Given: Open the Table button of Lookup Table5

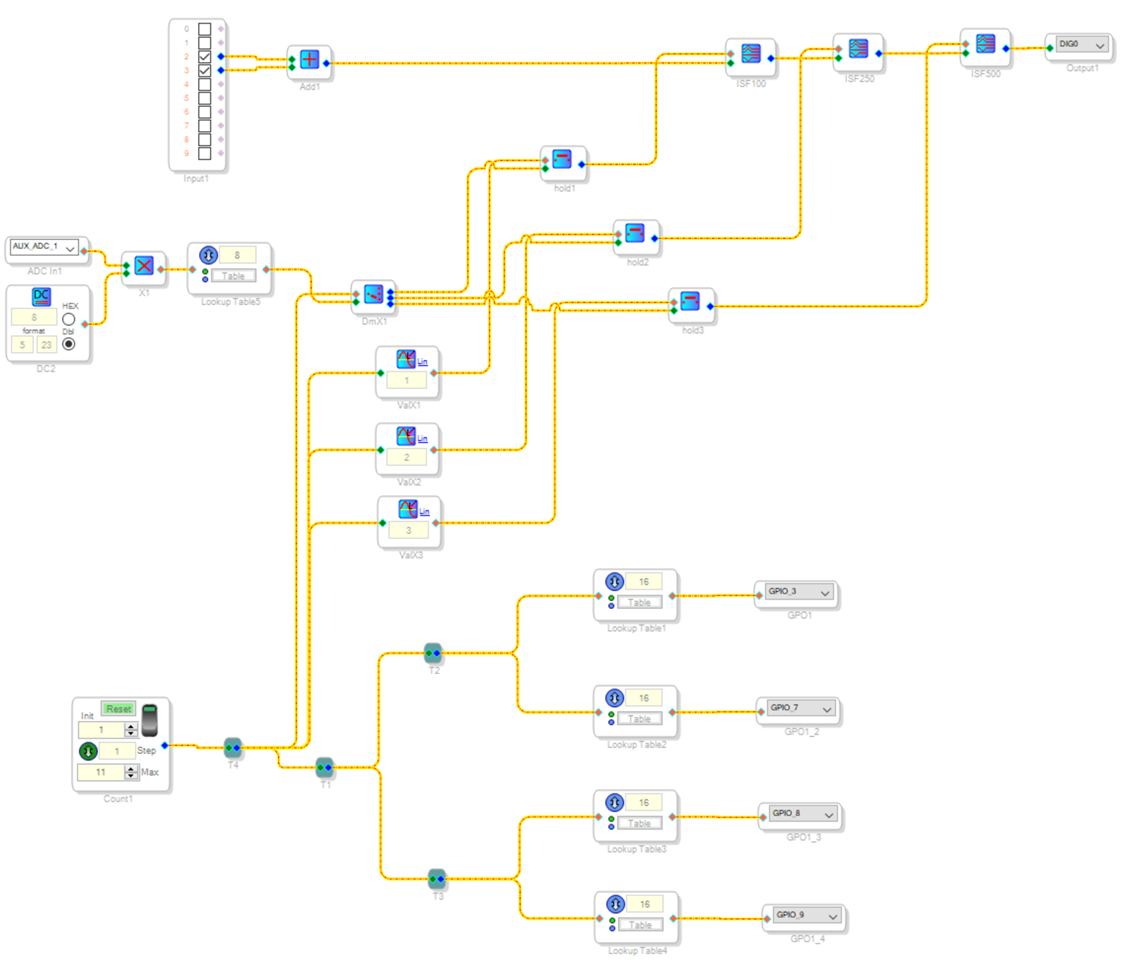Looking at the screenshot, I should [x=233, y=276].
